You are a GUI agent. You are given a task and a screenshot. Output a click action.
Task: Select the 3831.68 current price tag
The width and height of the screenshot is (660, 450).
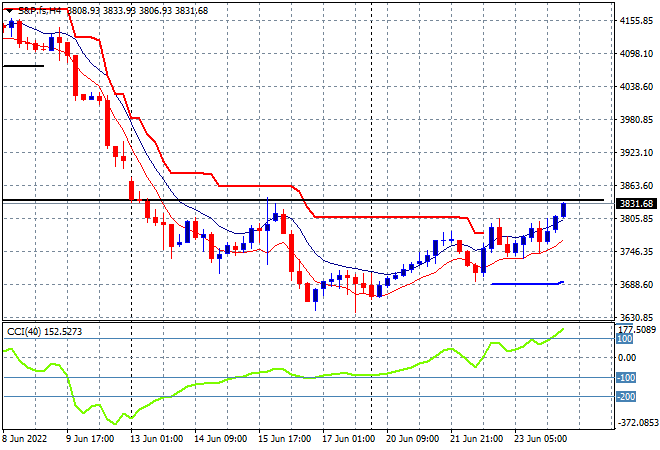635,204
